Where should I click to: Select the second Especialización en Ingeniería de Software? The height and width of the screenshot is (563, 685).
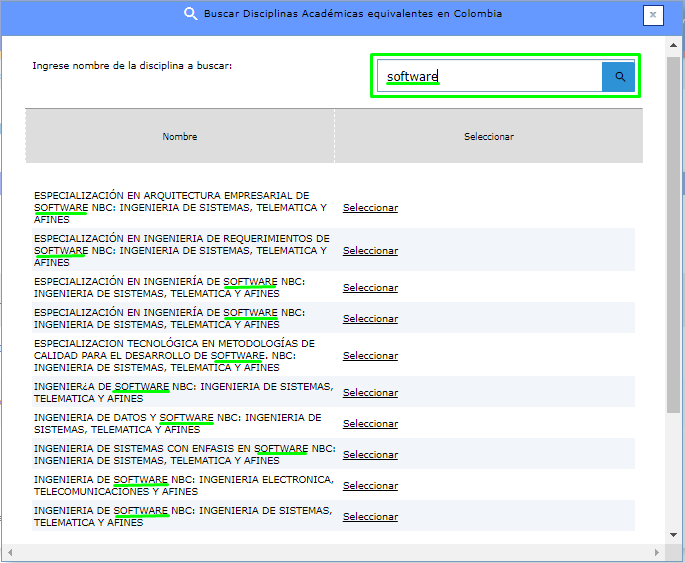[370, 319]
